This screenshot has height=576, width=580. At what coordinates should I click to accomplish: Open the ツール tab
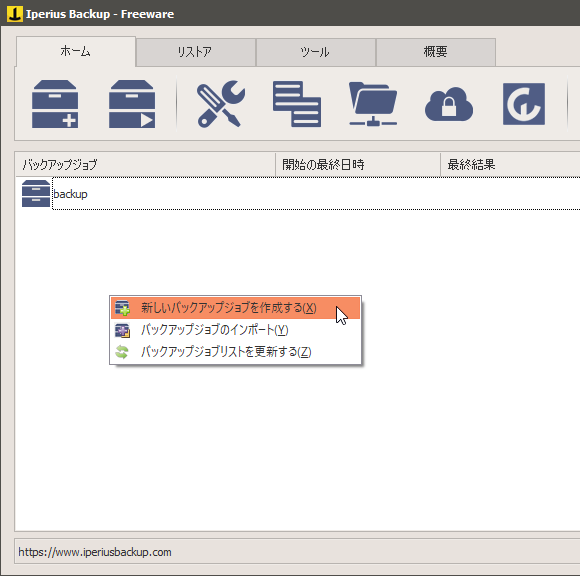coord(316,52)
